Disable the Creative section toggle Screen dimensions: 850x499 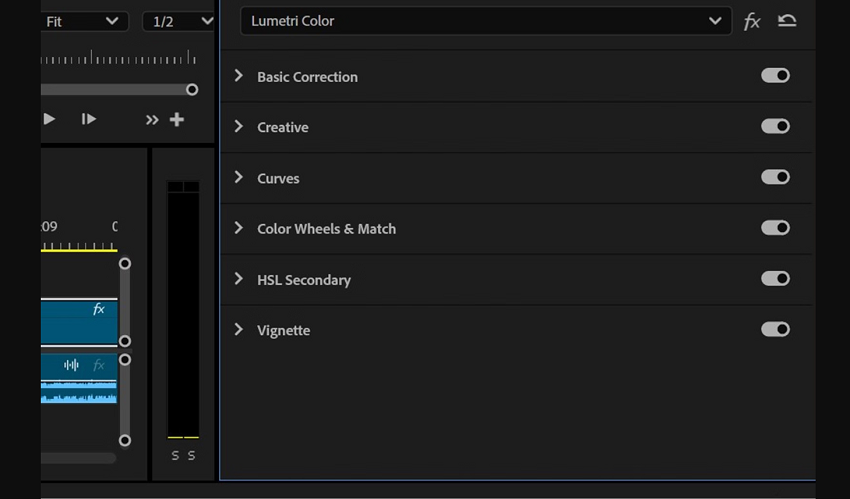click(x=775, y=126)
